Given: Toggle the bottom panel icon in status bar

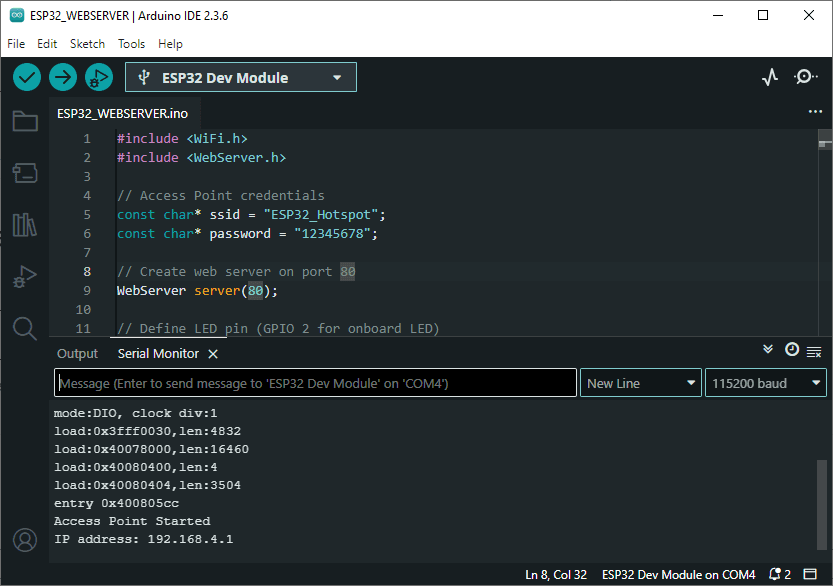Looking at the screenshot, I should [810, 574].
